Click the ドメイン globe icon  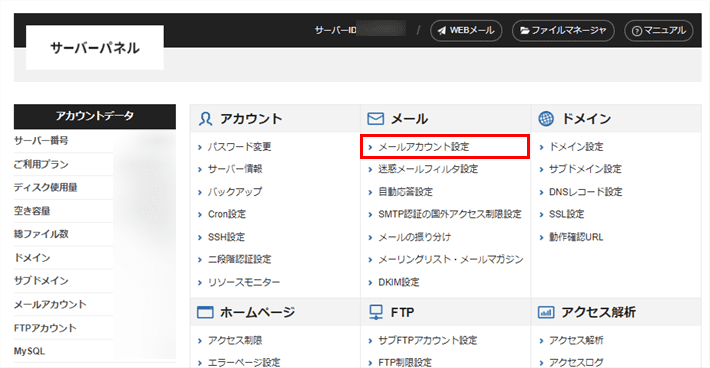pos(546,119)
